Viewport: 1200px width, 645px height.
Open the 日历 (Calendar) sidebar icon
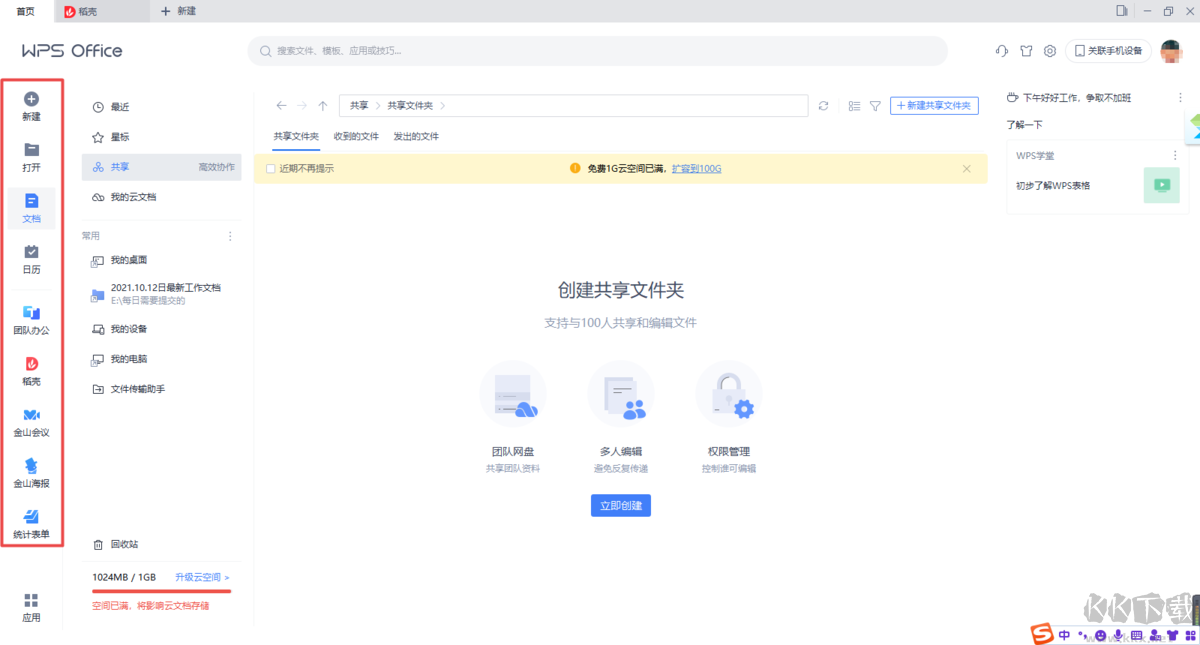point(31,260)
